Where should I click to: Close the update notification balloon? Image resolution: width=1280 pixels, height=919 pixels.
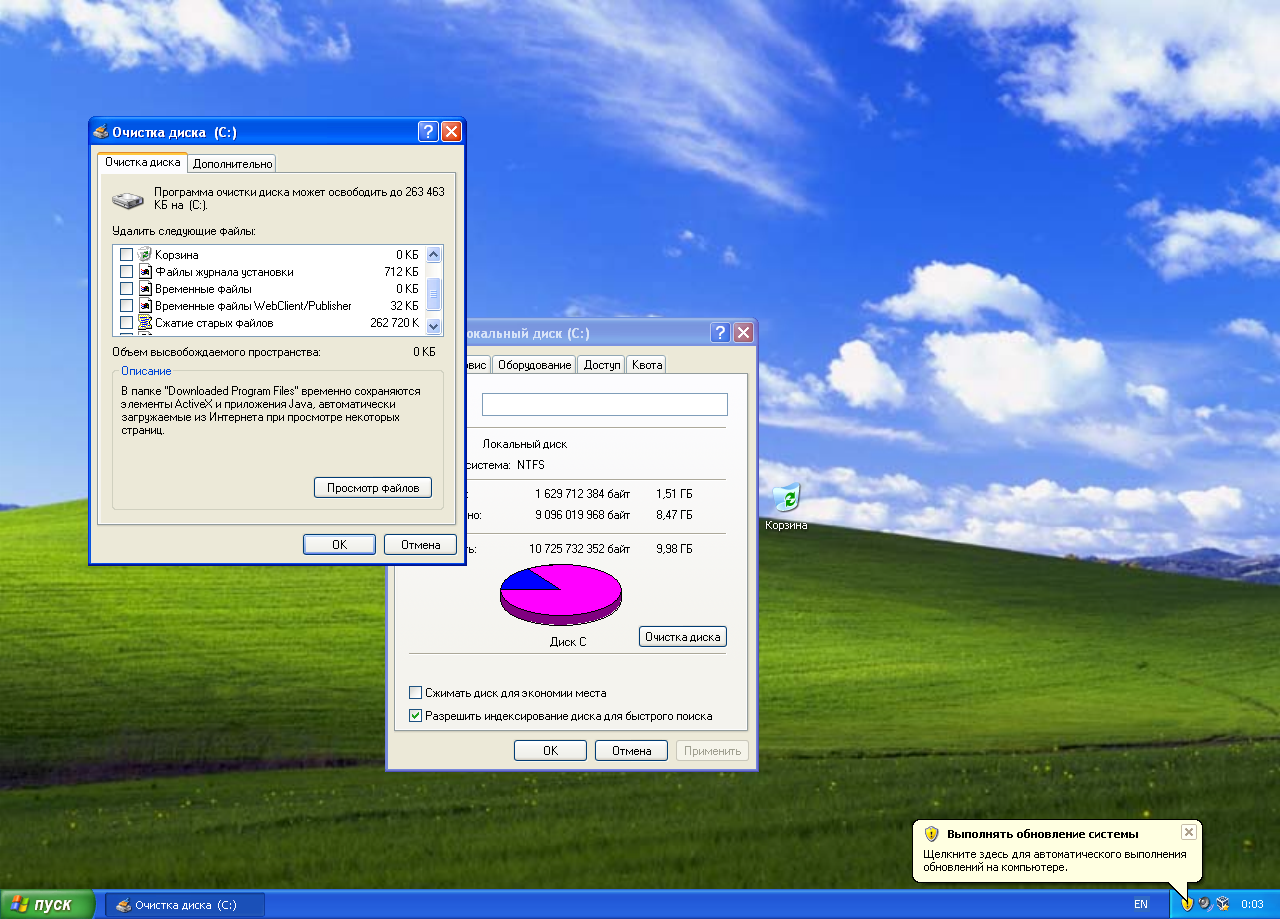tap(1188, 832)
